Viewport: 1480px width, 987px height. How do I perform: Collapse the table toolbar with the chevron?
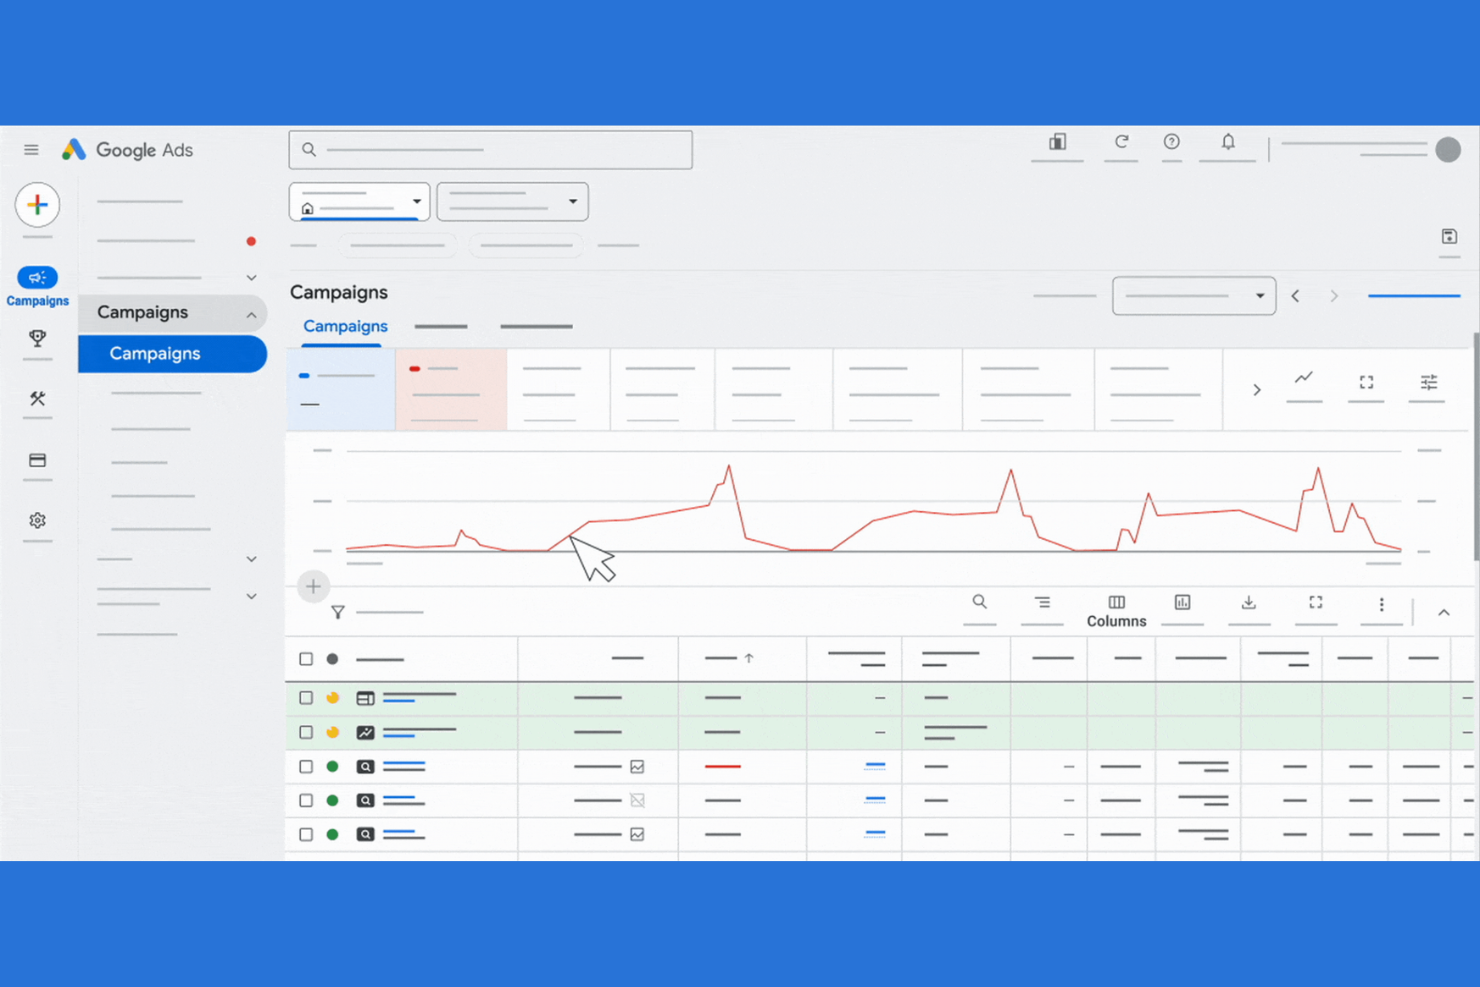(1443, 612)
